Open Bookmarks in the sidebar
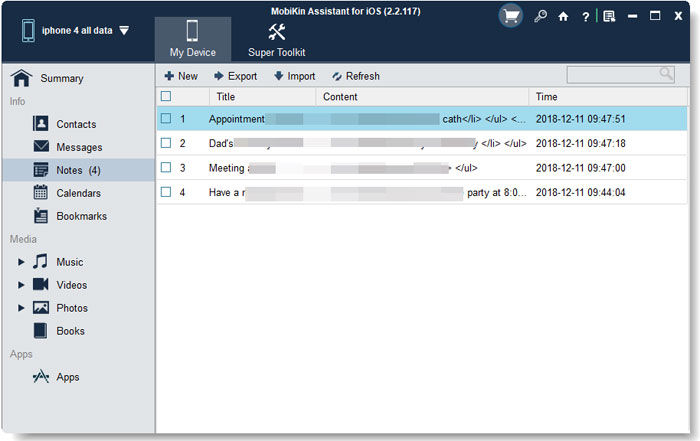 [x=81, y=216]
